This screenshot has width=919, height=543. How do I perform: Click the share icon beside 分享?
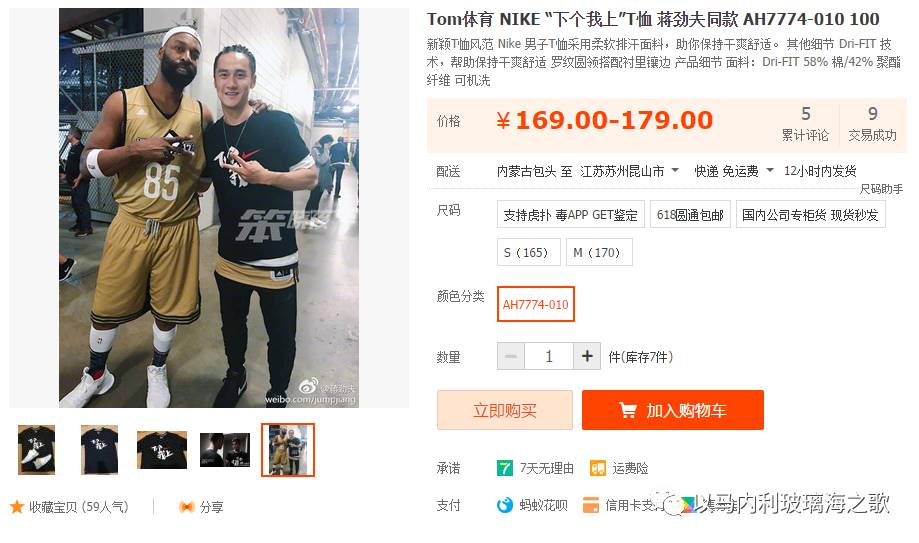[x=186, y=507]
